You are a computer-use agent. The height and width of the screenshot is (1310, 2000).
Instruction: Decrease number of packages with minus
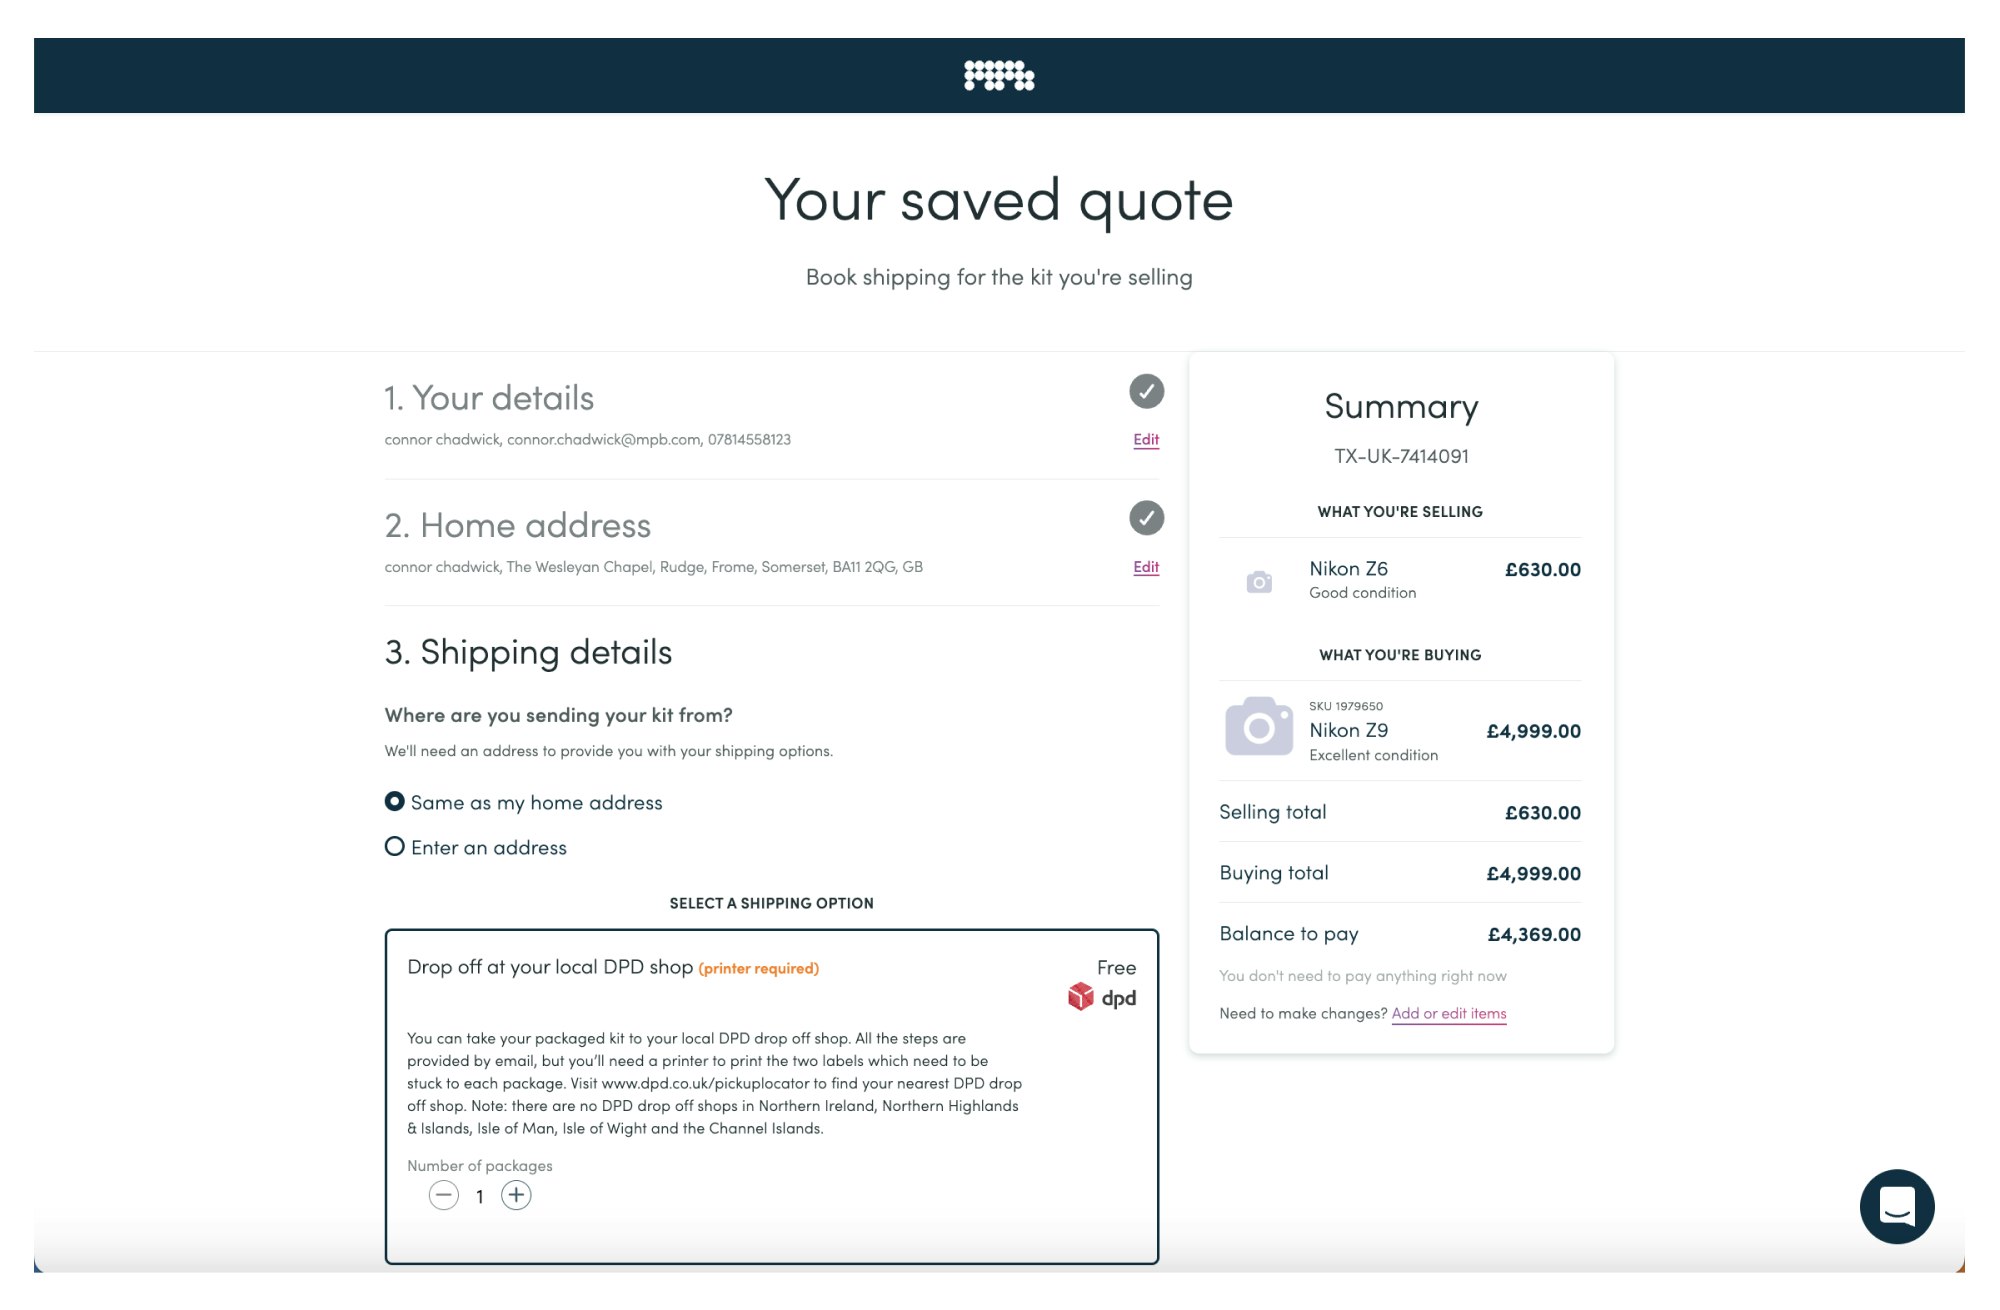pos(444,1195)
